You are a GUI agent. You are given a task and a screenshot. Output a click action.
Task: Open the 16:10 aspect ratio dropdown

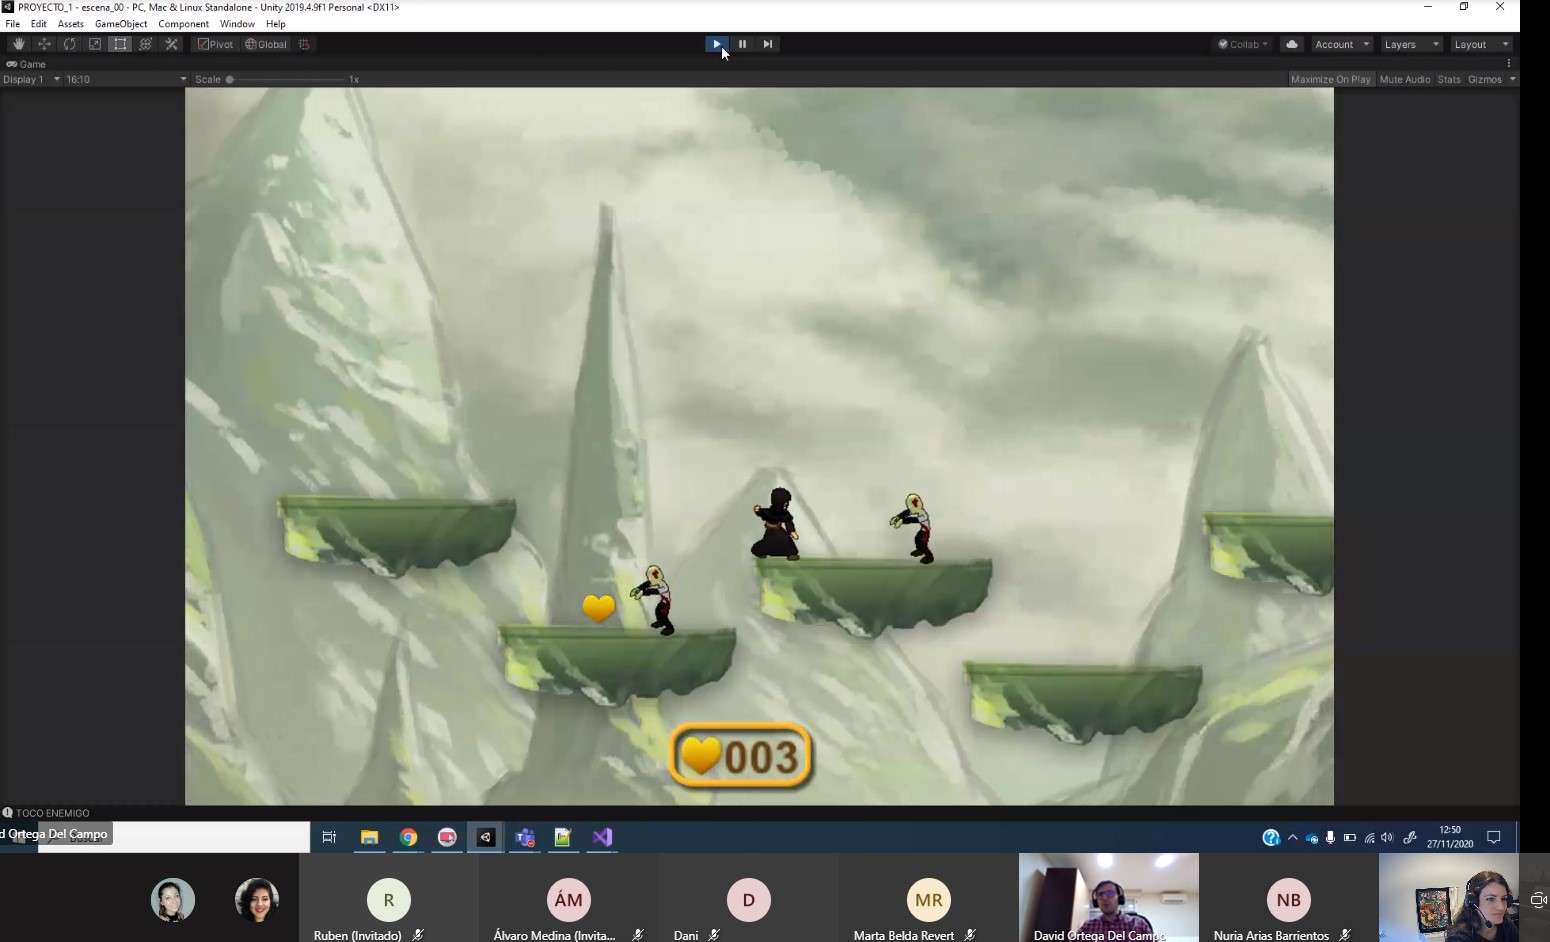(x=126, y=79)
